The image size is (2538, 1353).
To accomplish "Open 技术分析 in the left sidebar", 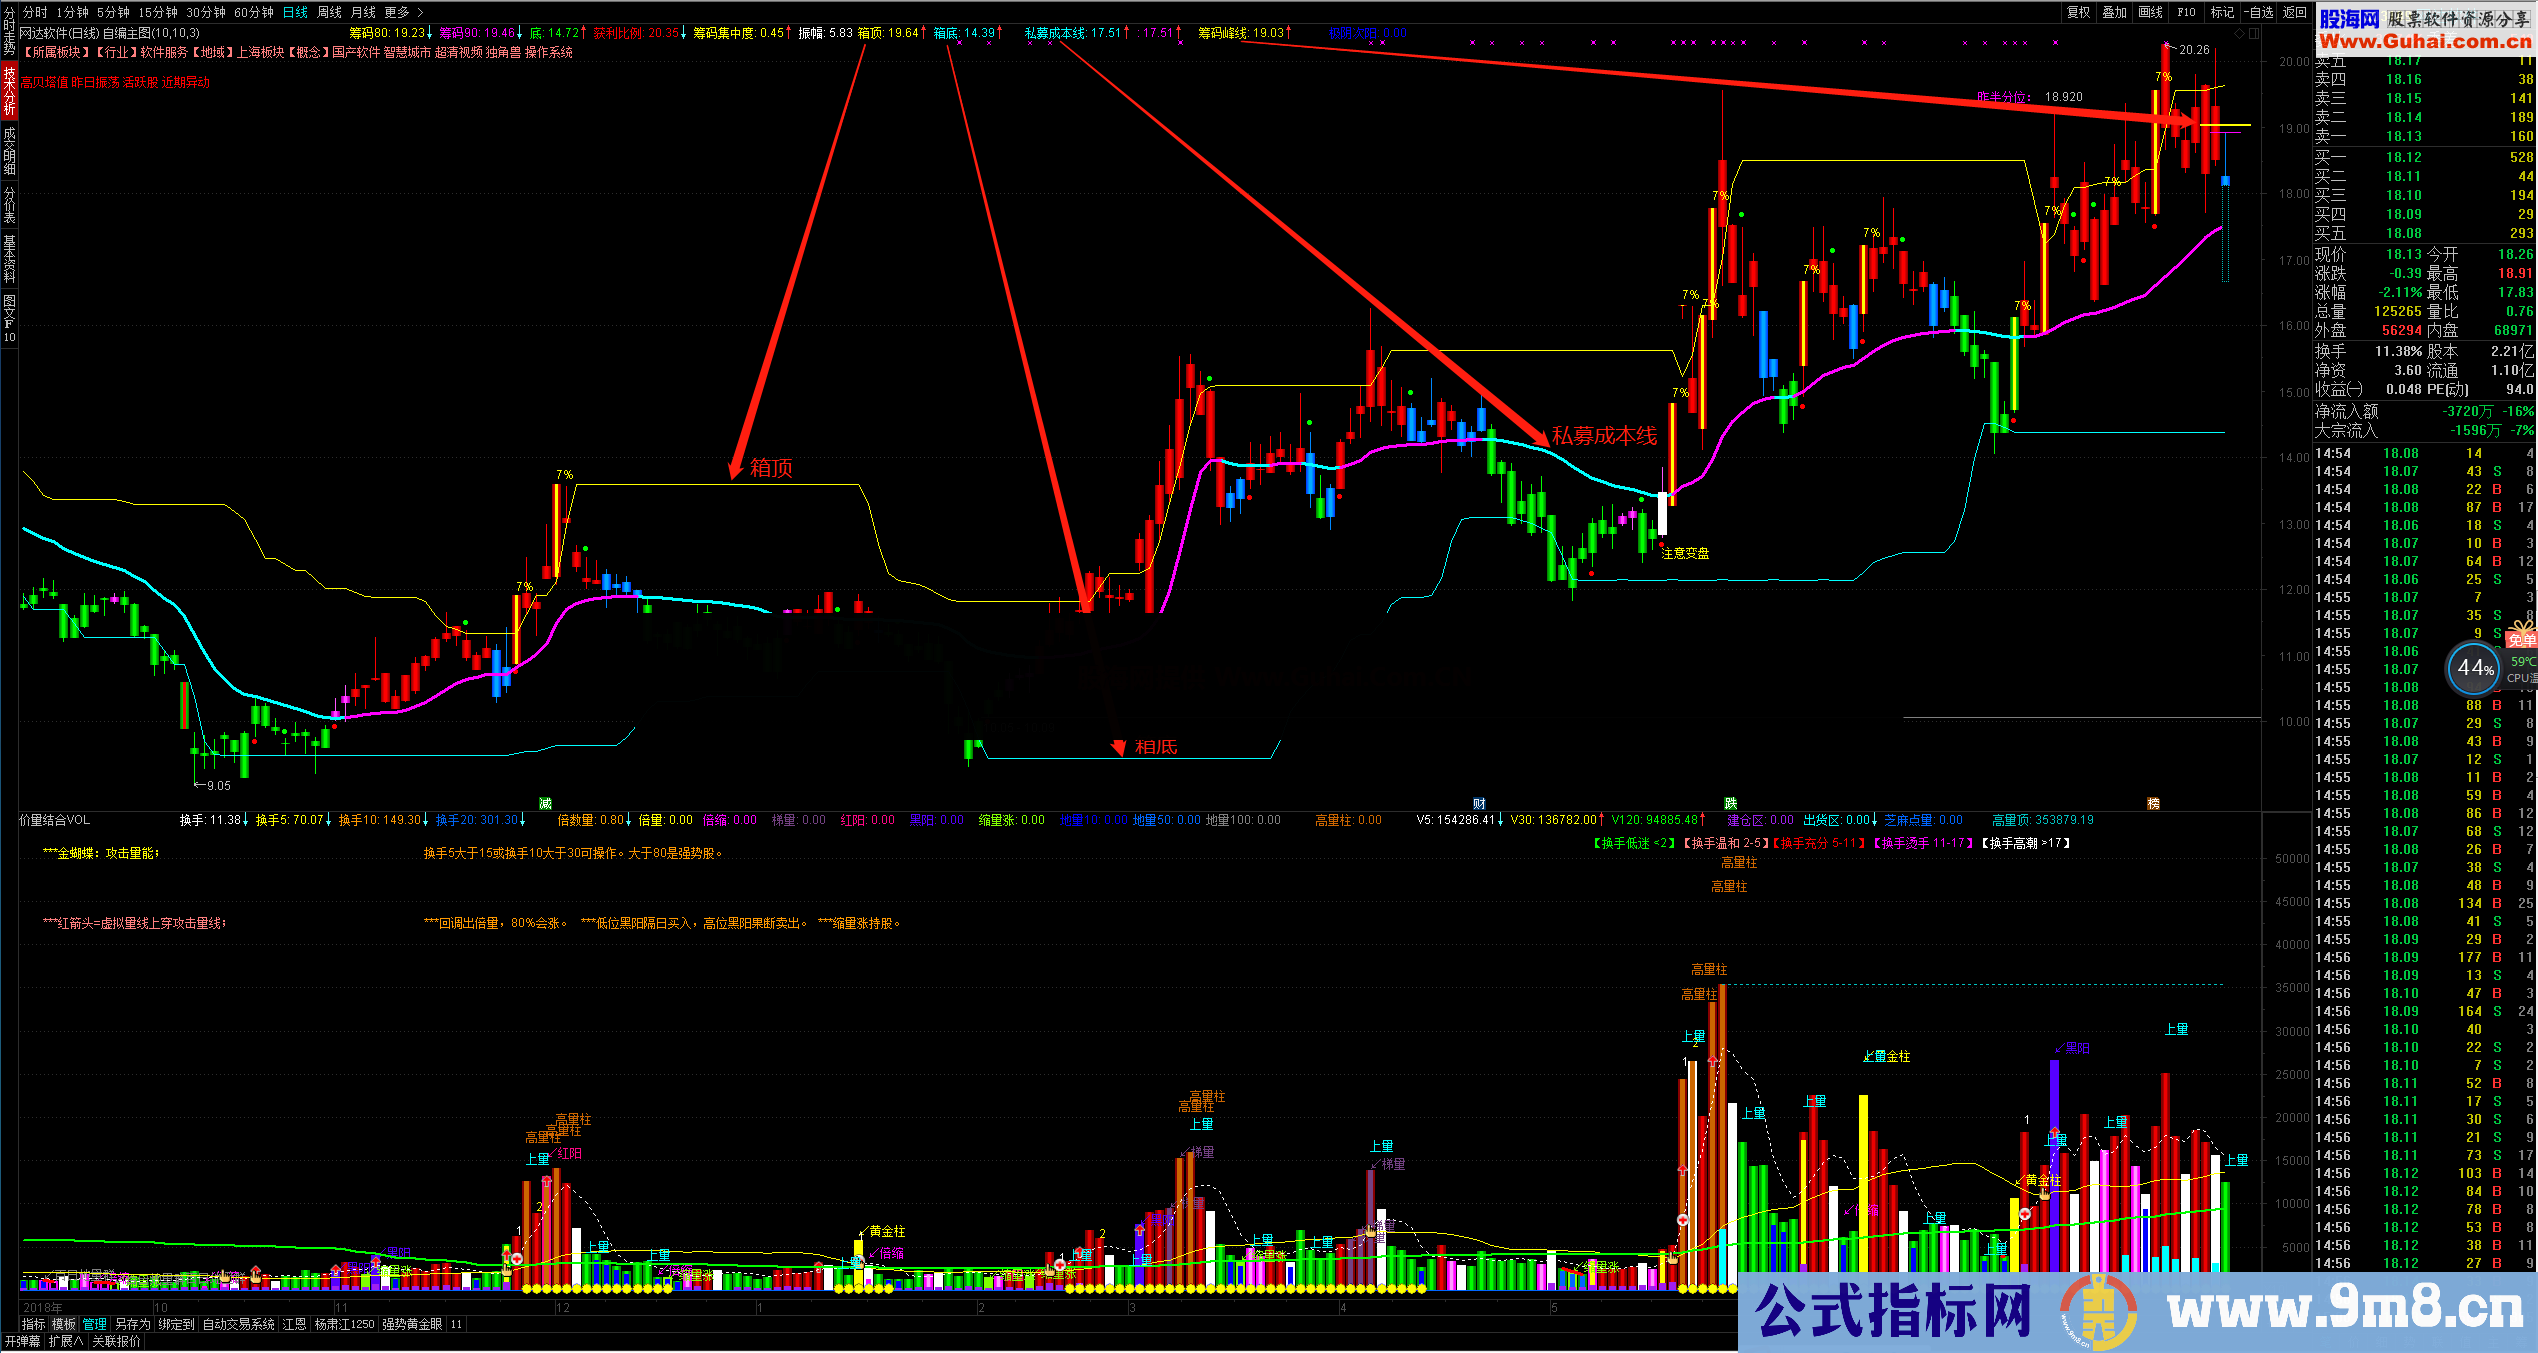I will click(x=9, y=91).
